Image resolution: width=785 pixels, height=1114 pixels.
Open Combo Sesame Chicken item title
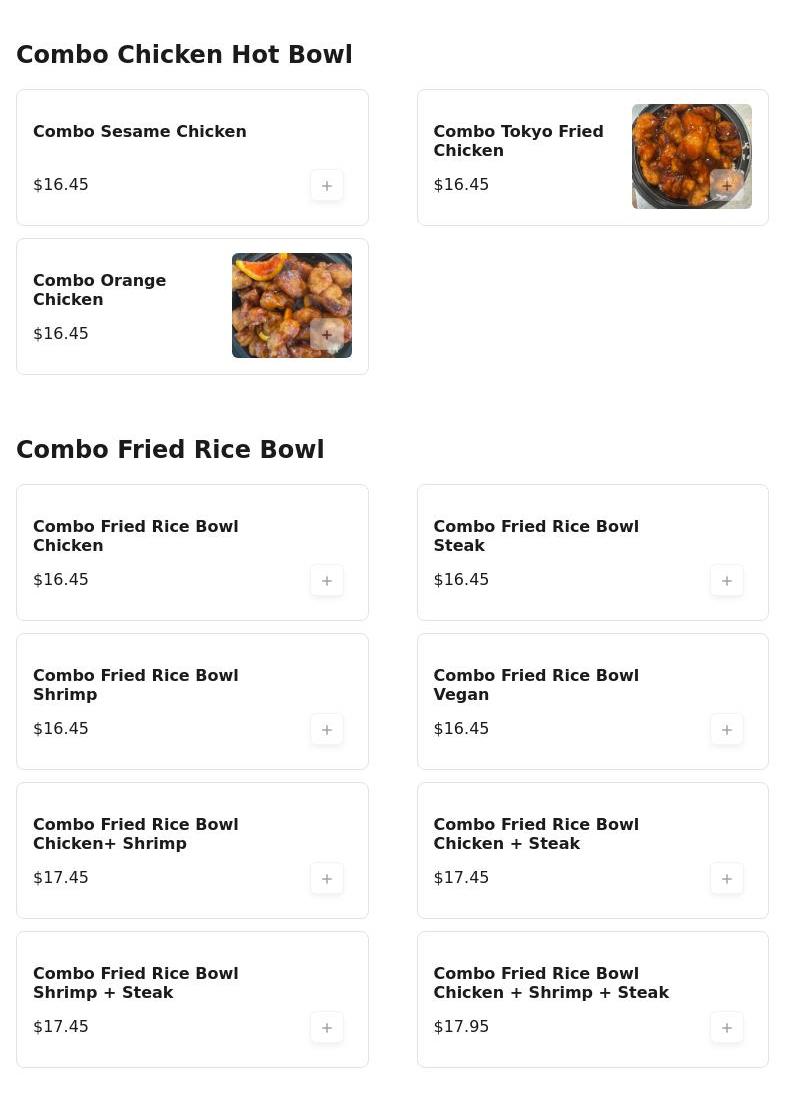pos(140,132)
